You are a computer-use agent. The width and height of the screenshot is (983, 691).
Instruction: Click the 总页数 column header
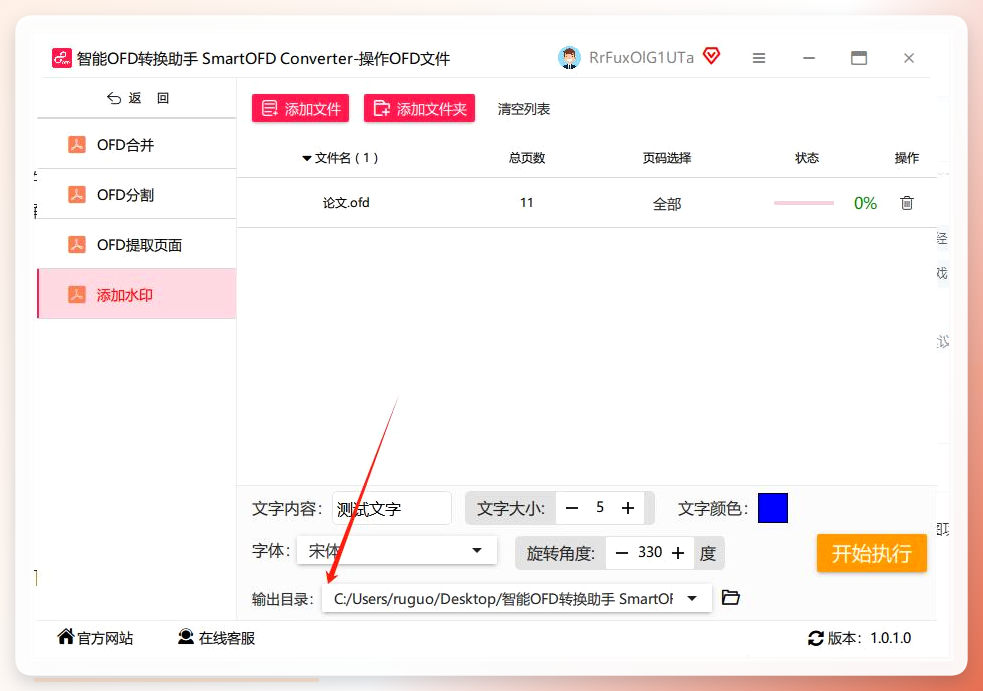[x=527, y=158]
